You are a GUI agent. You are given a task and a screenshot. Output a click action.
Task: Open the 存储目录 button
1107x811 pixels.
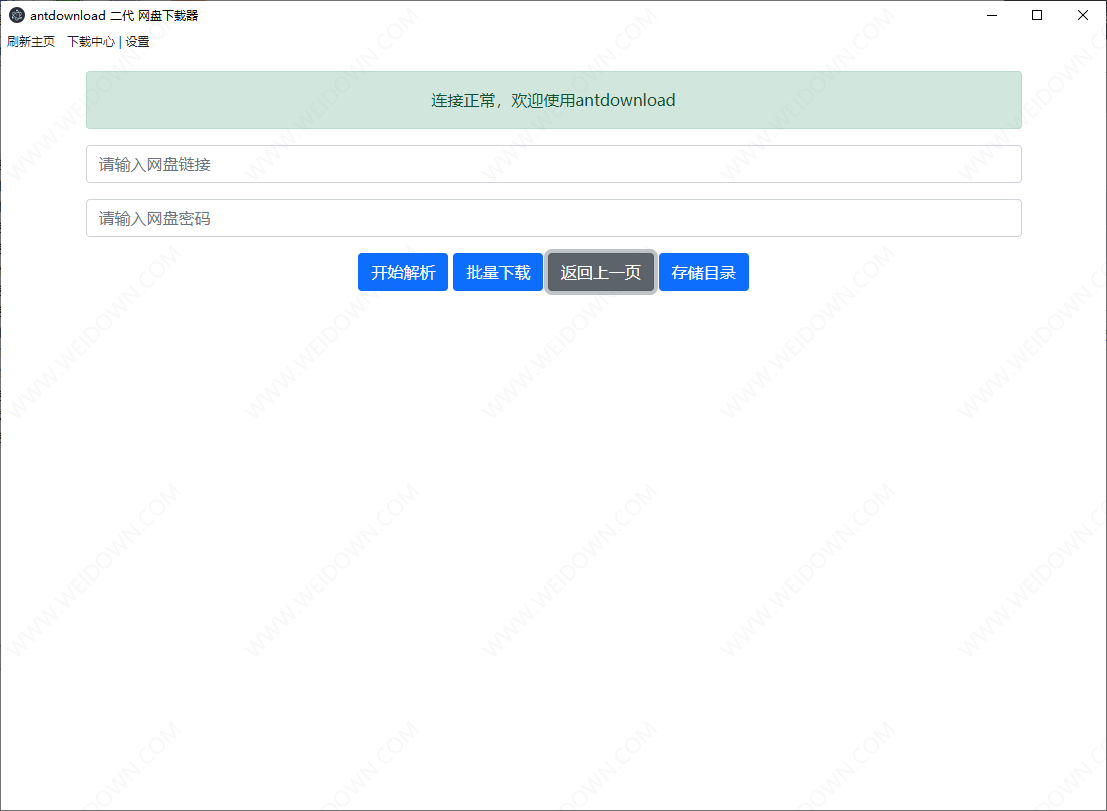point(704,272)
